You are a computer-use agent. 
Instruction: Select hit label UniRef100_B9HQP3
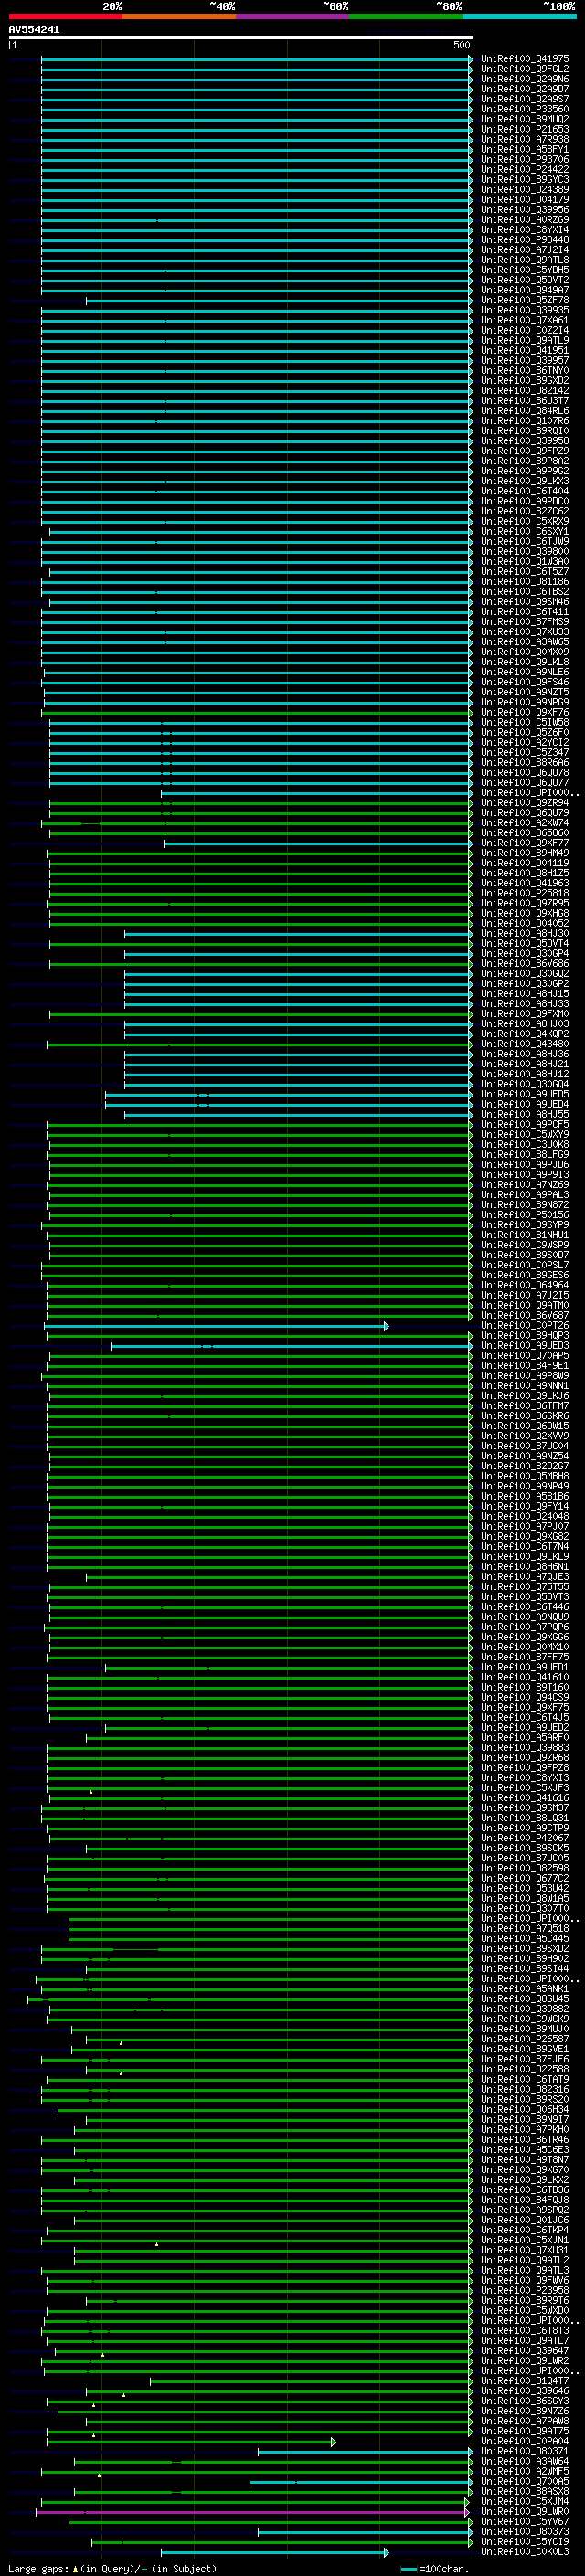pyautogui.click(x=525, y=1335)
